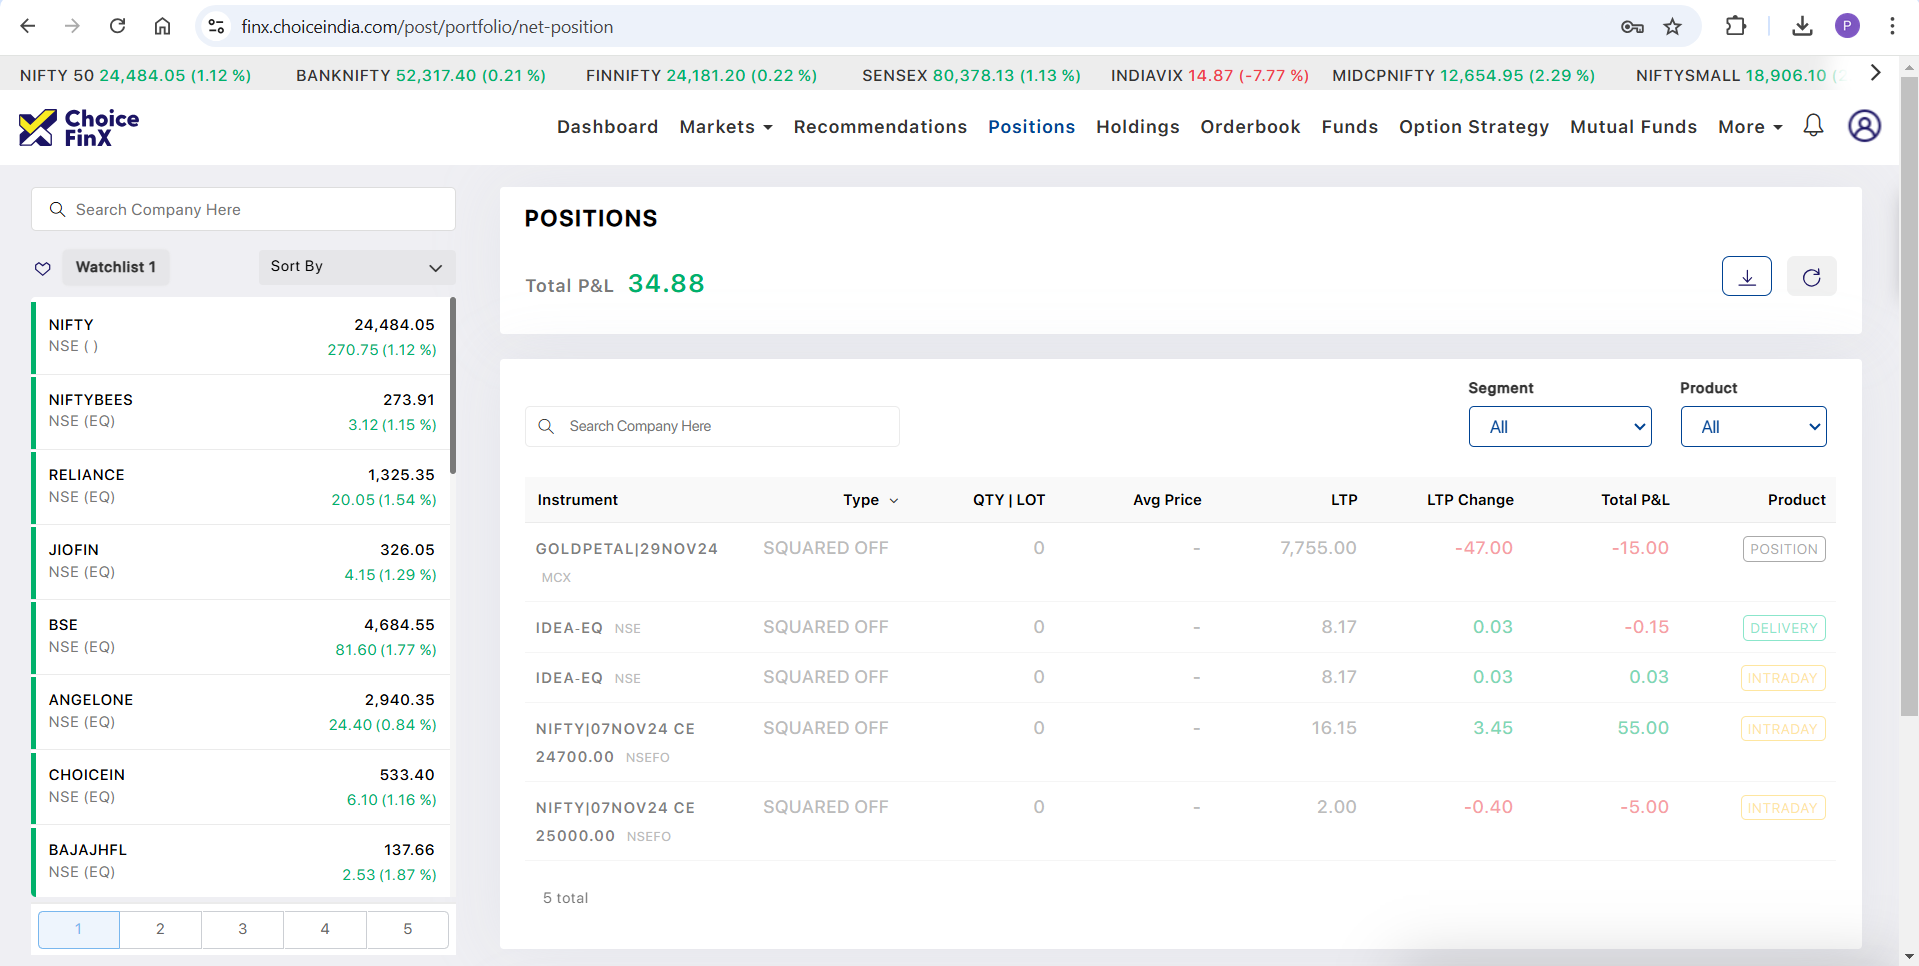The height and width of the screenshot is (966, 1919).
Task: Open the Markets dropdown menu
Action: tap(726, 127)
